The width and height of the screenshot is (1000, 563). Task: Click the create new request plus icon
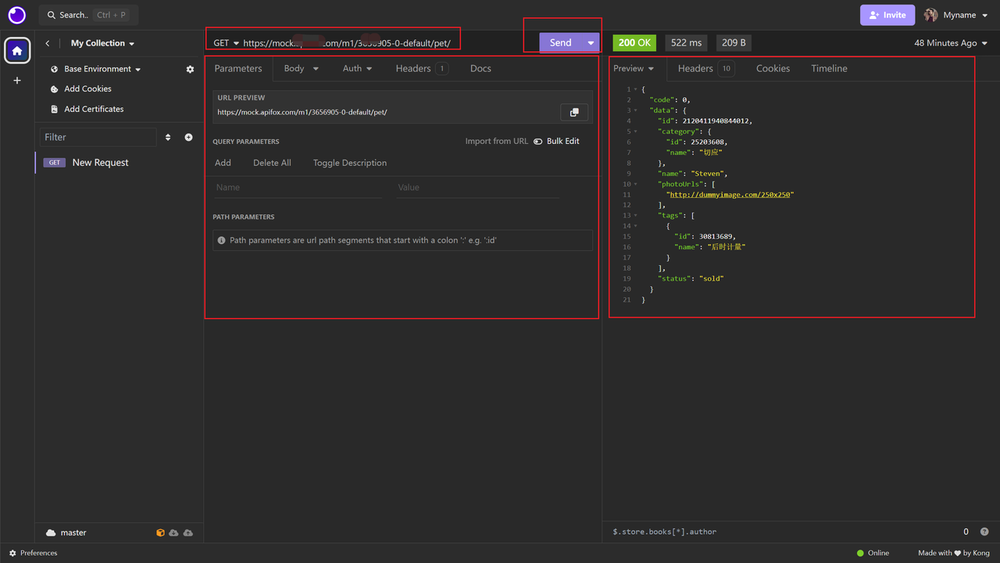click(188, 137)
